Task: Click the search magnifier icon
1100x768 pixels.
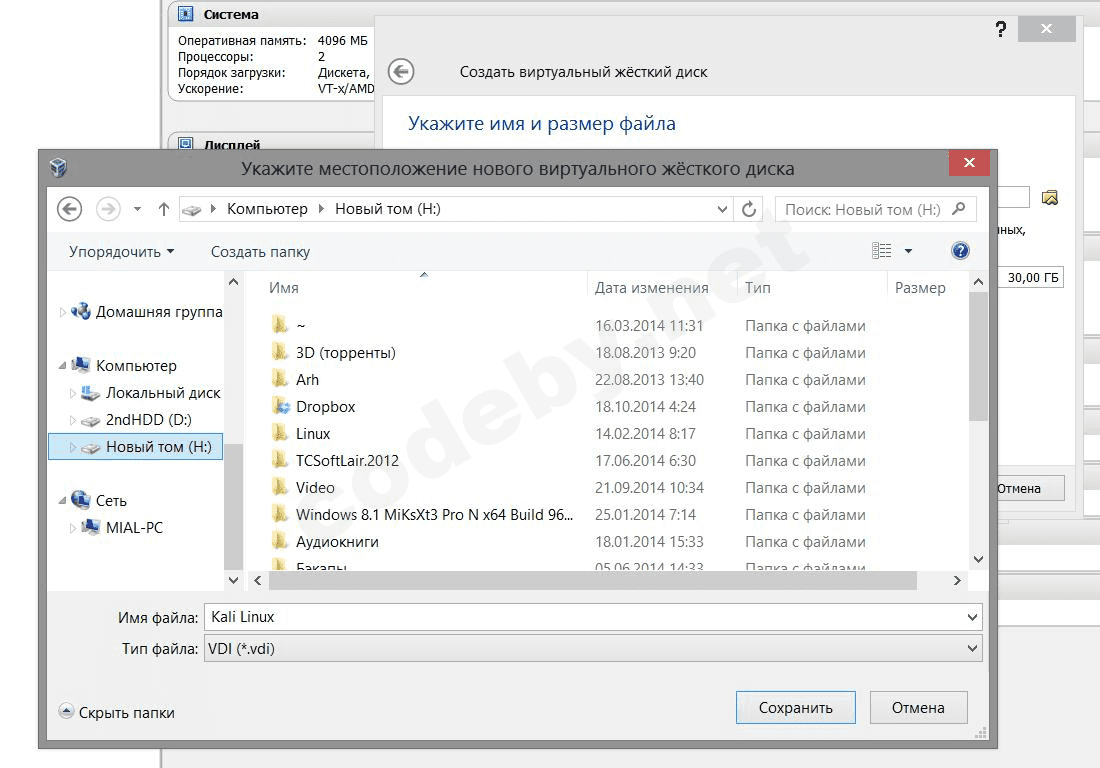Action: tap(958, 209)
